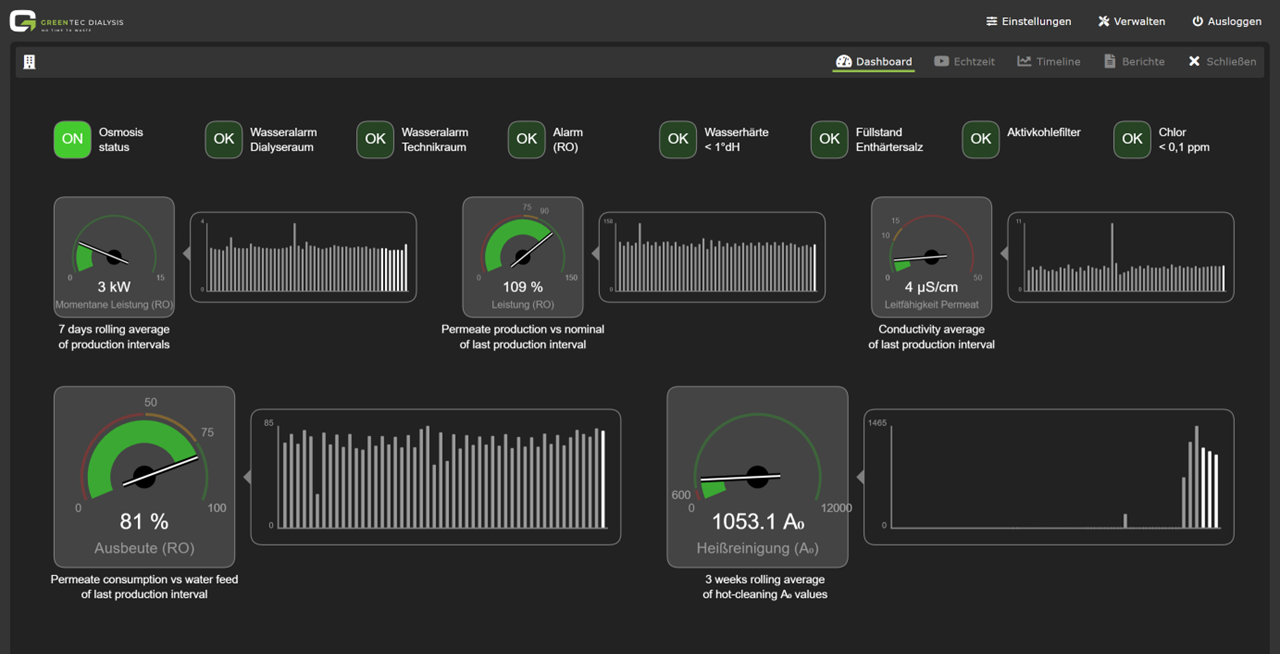Open Einstellungen in the top bar
The width and height of the screenshot is (1280, 654).
point(1028,21)
